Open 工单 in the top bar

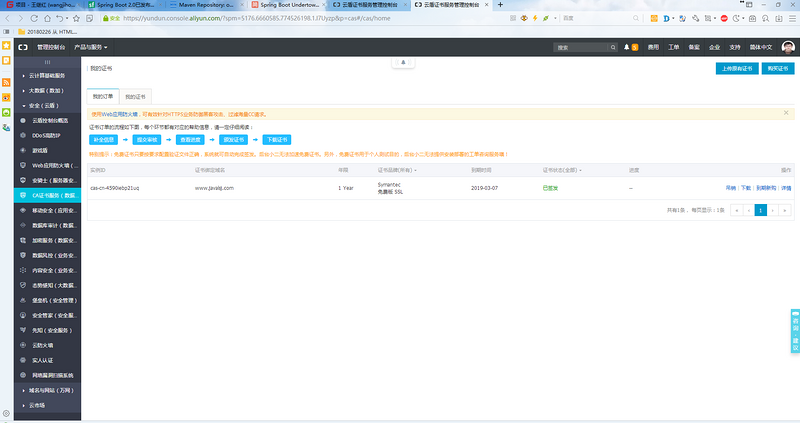(x=673, y=47)
